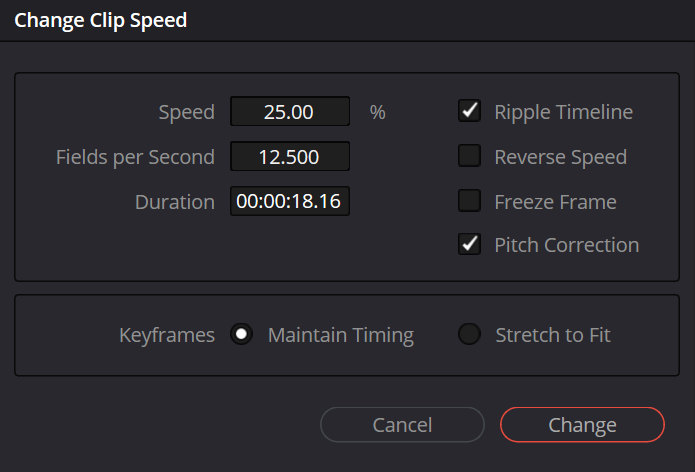The image size is (695, 472).
Task: Click the Fields per Second label
Action: point(135,157)
